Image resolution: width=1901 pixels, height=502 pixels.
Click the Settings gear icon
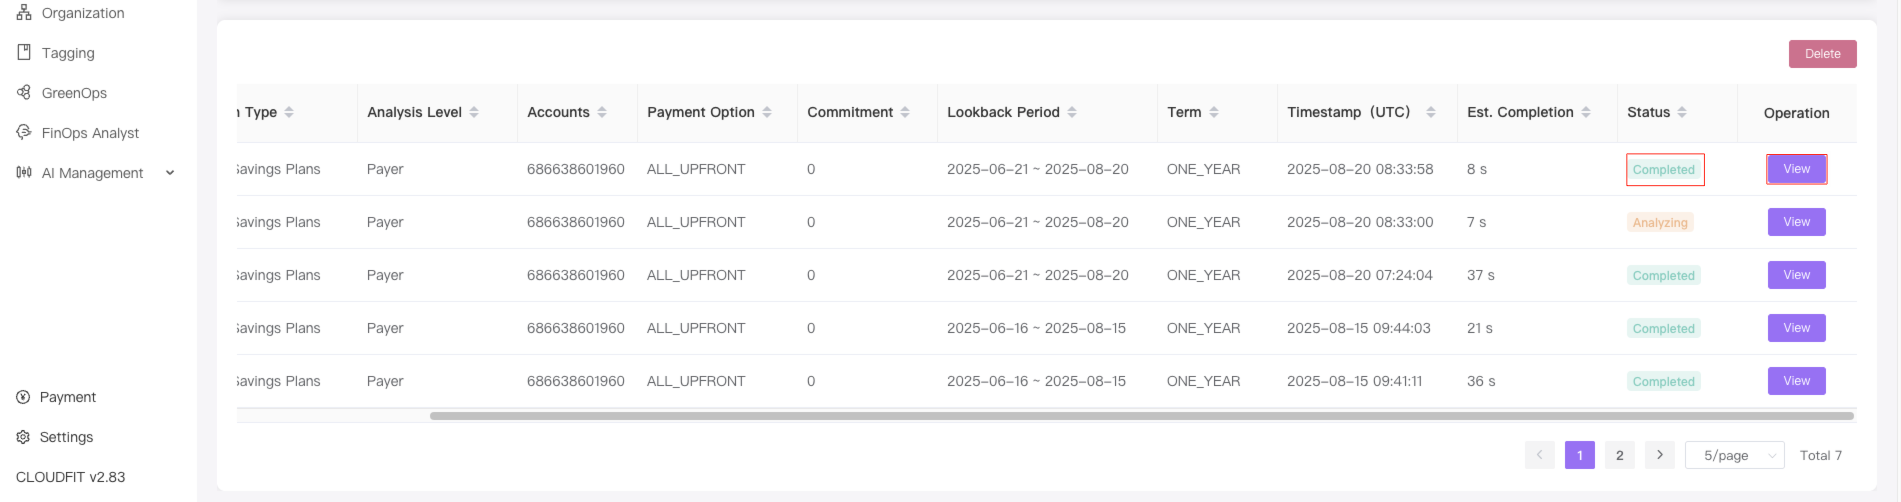coord(23,437)
